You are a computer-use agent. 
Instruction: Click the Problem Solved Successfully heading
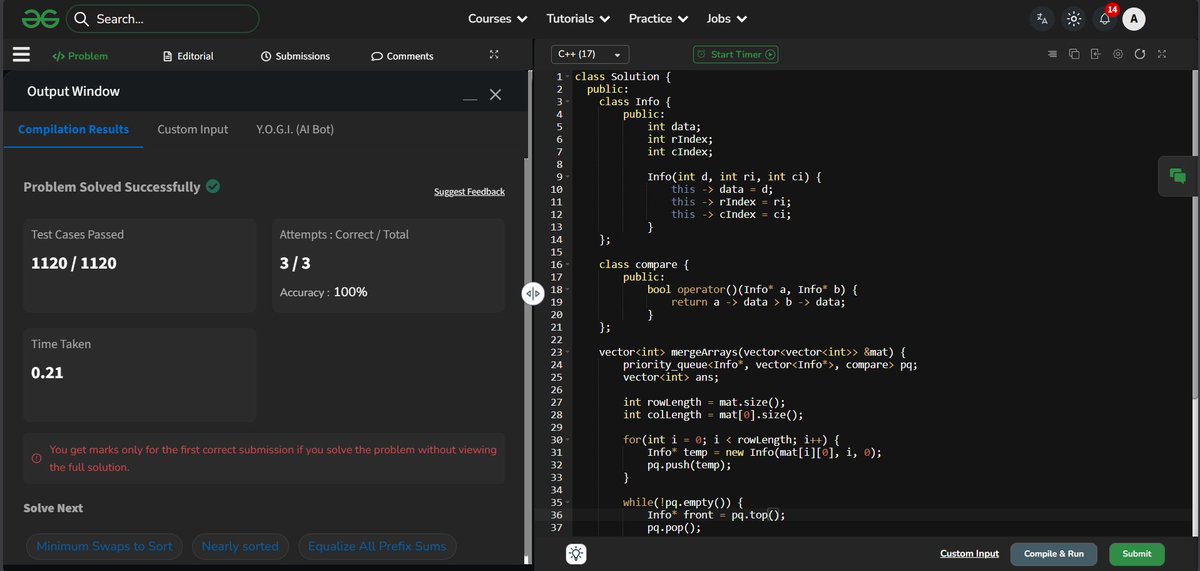(x=112, y=187)
